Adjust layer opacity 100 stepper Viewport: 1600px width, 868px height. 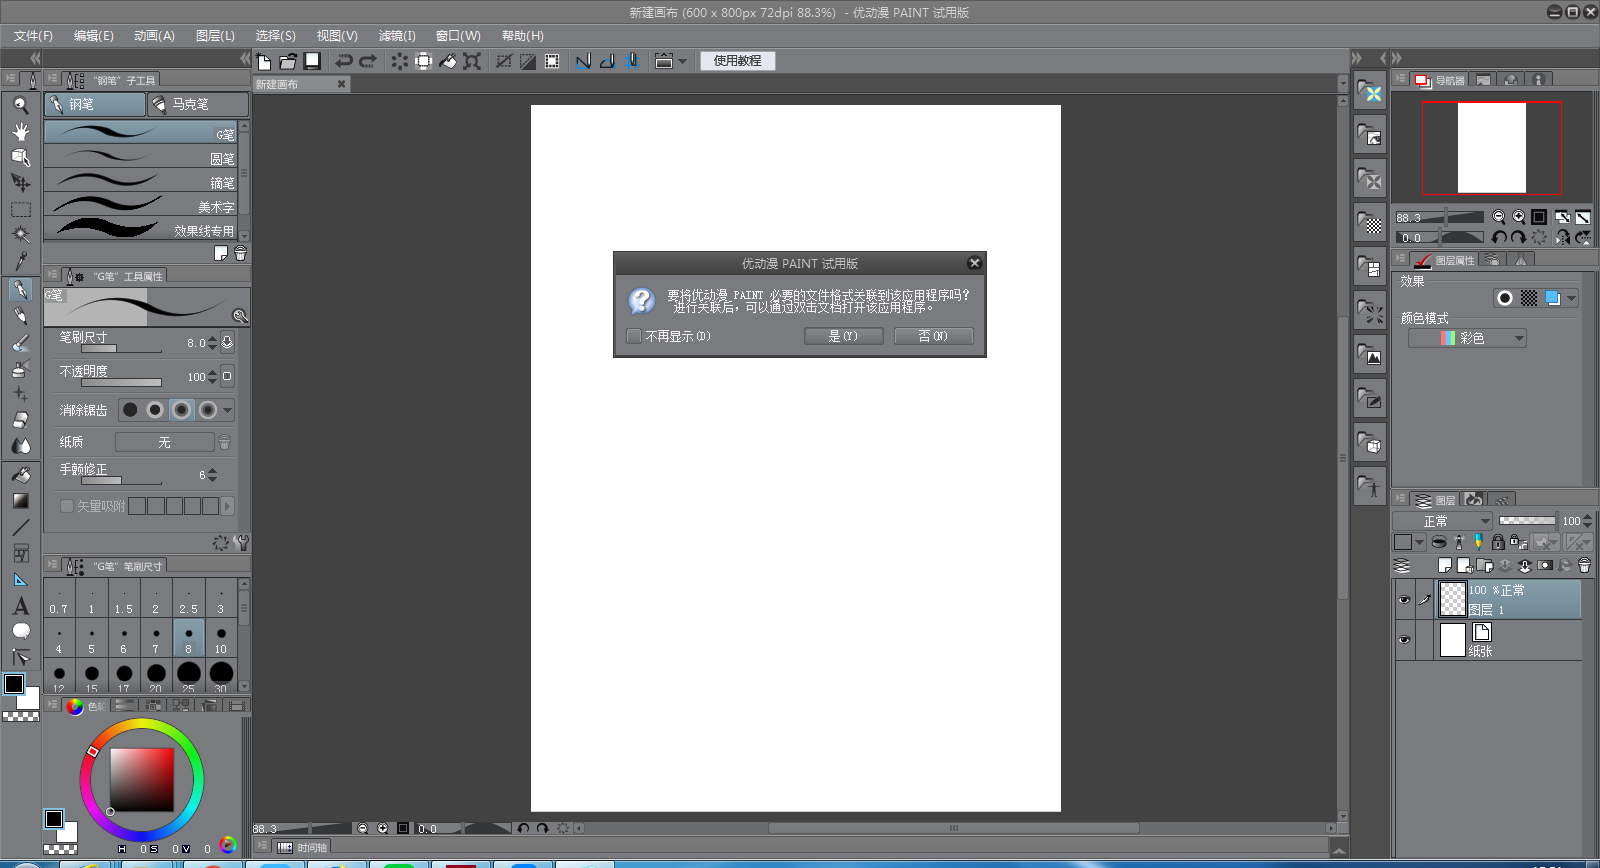click(1588, 521)
